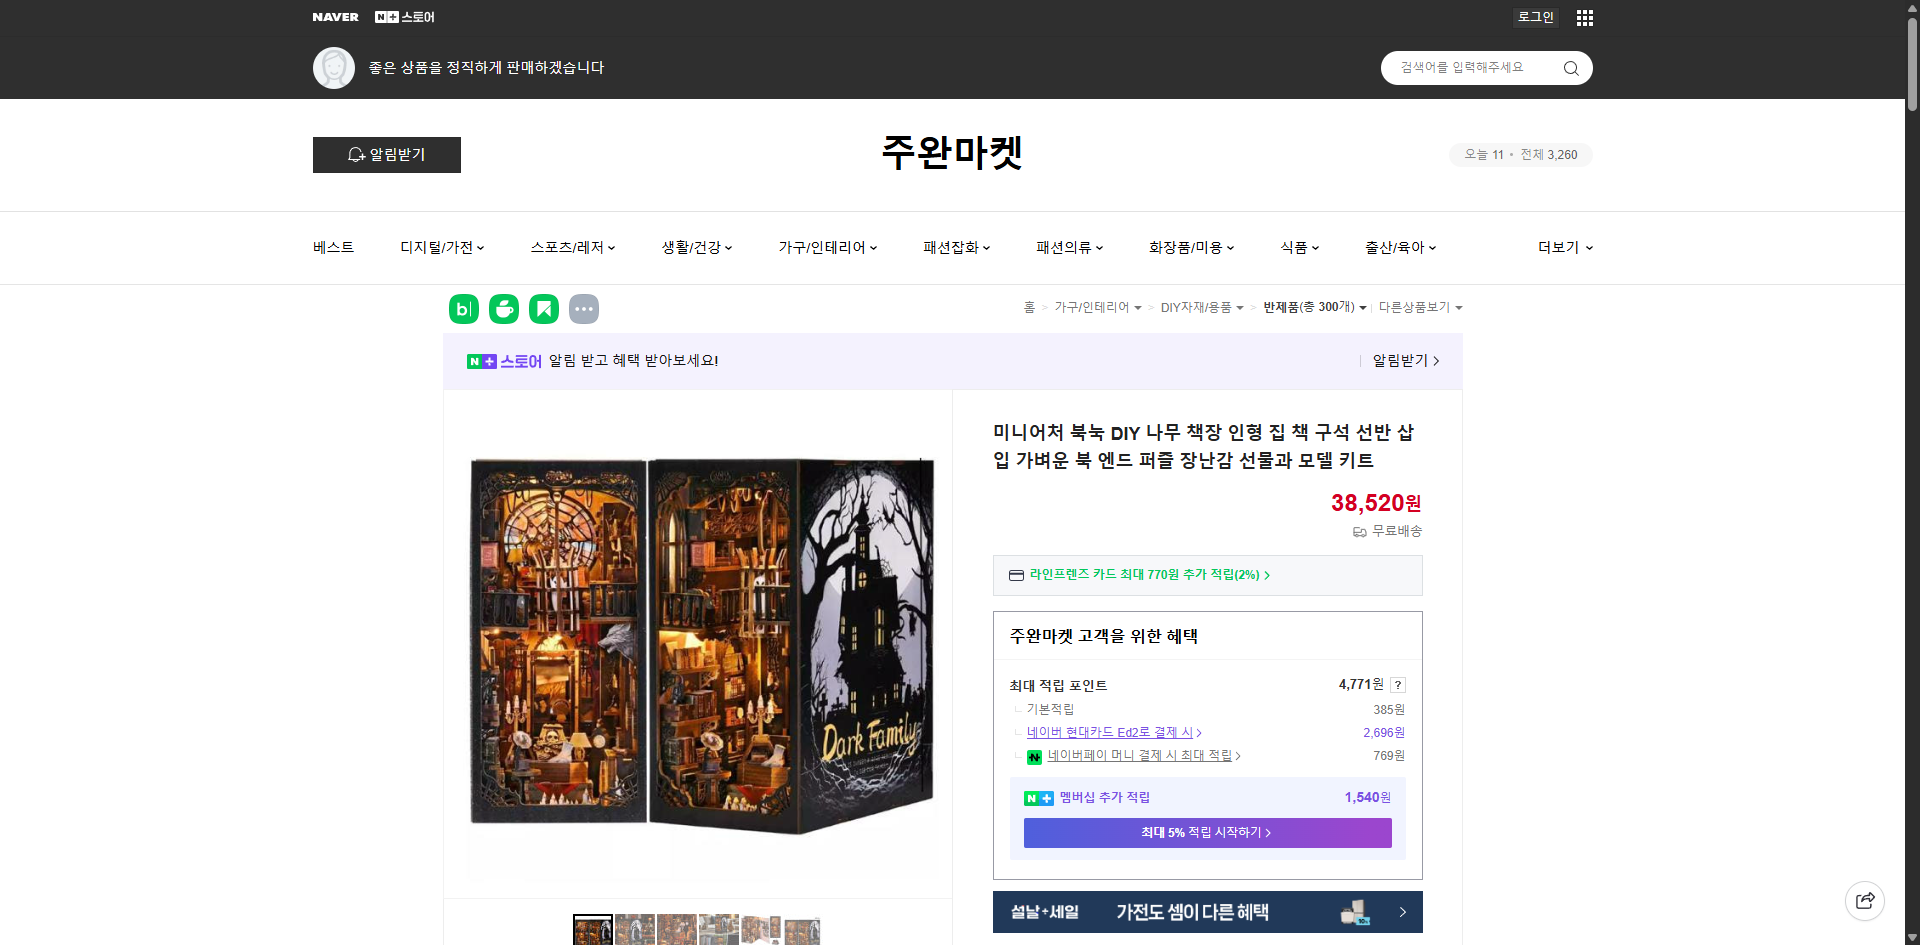
Task: Click the NAVER logo
Action: click(336, 17)
